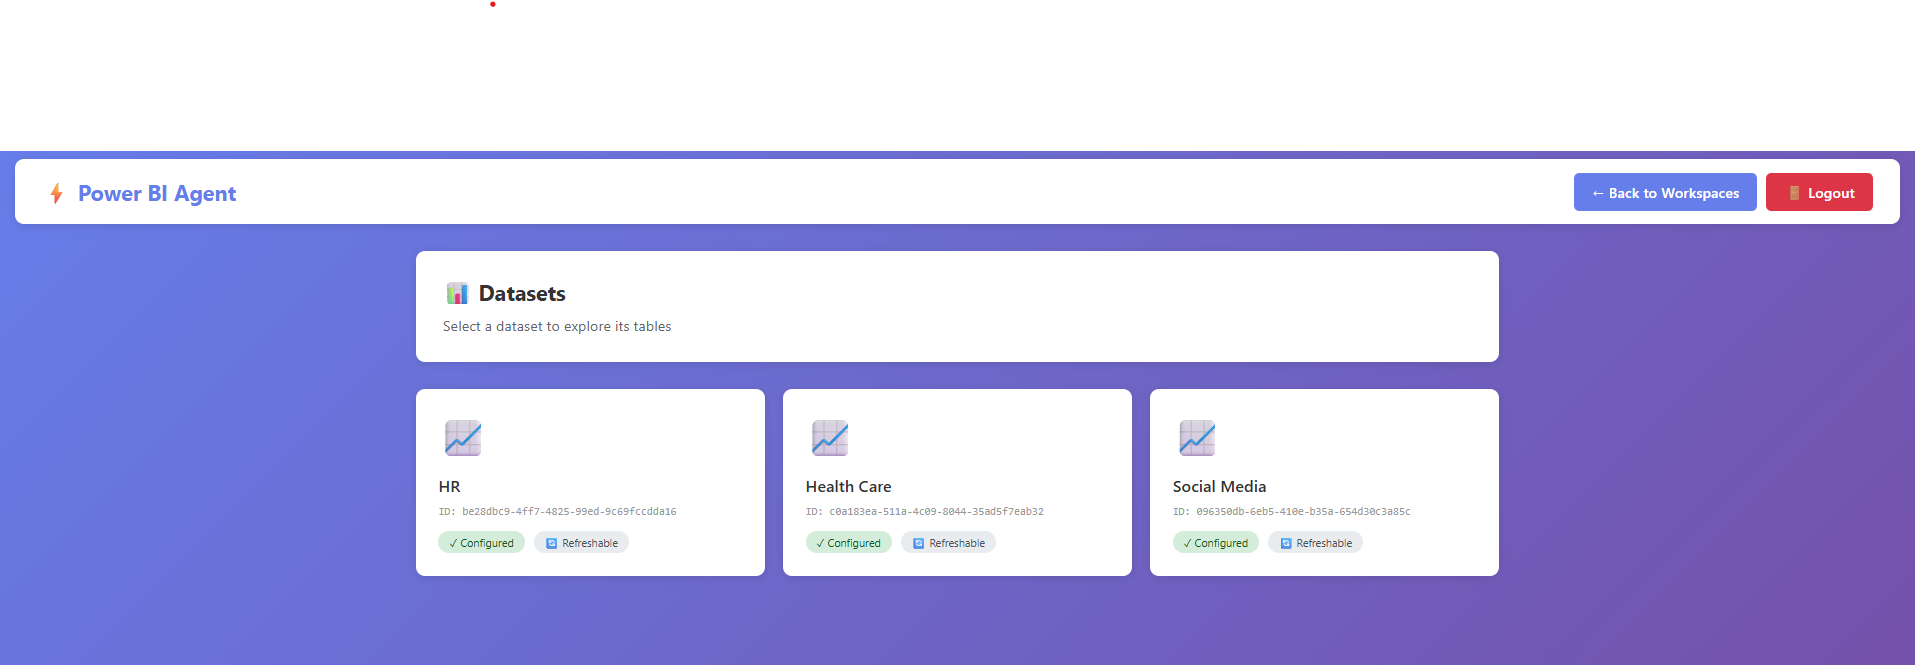Open the HR dataset name
The height and width of the screenshot is (665, 1915).
pos(449,487)
